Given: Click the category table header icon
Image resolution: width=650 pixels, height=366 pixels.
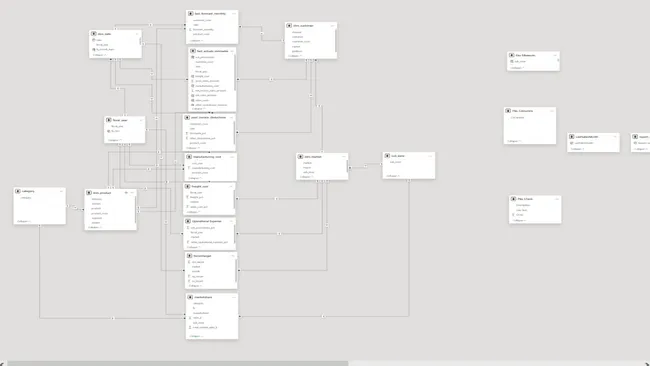Looking at the screenshot, I should [x=18, y=191].
